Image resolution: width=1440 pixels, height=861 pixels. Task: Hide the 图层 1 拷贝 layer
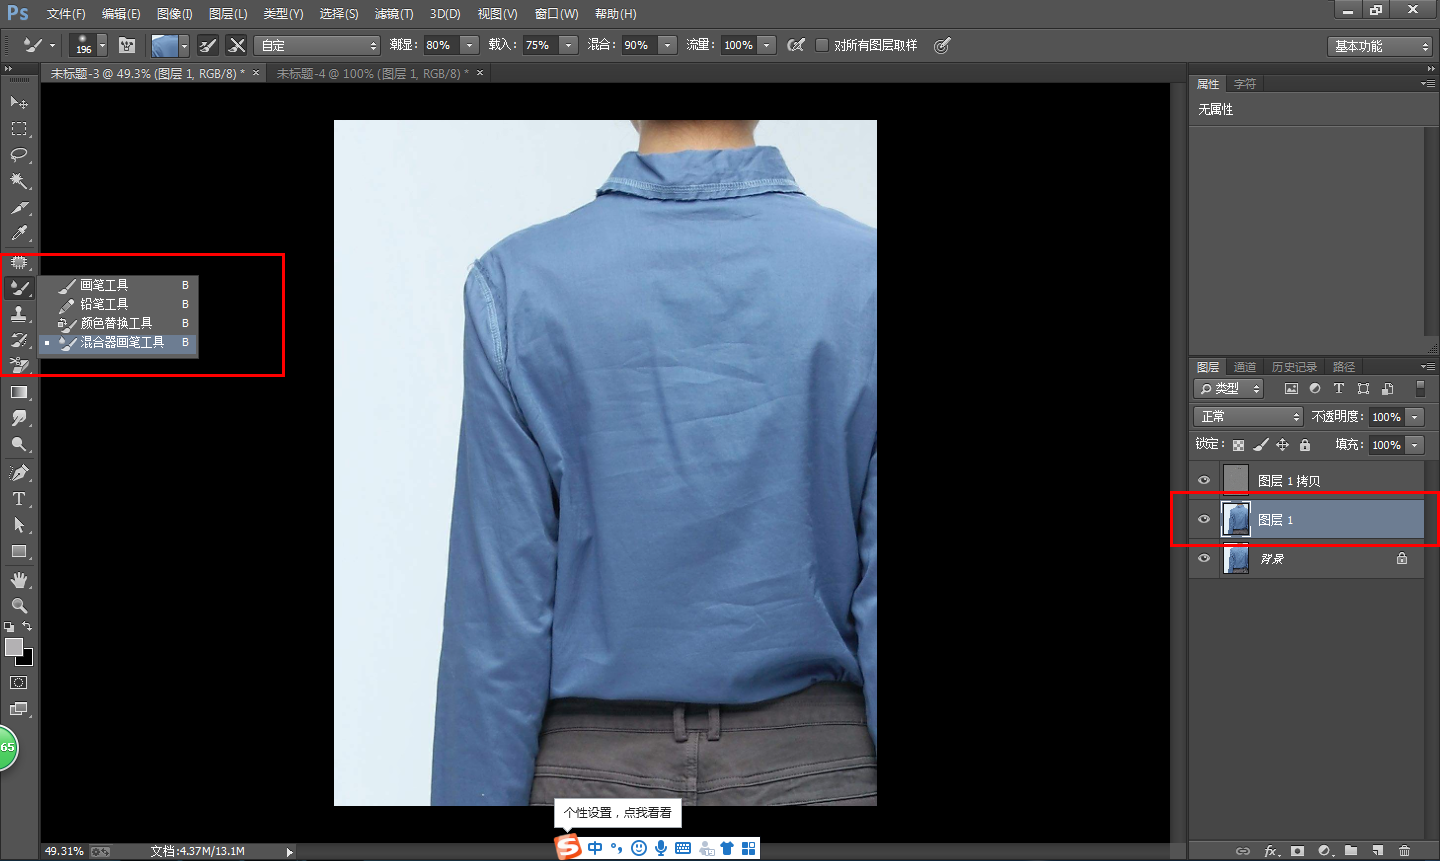coord(1204,480)
